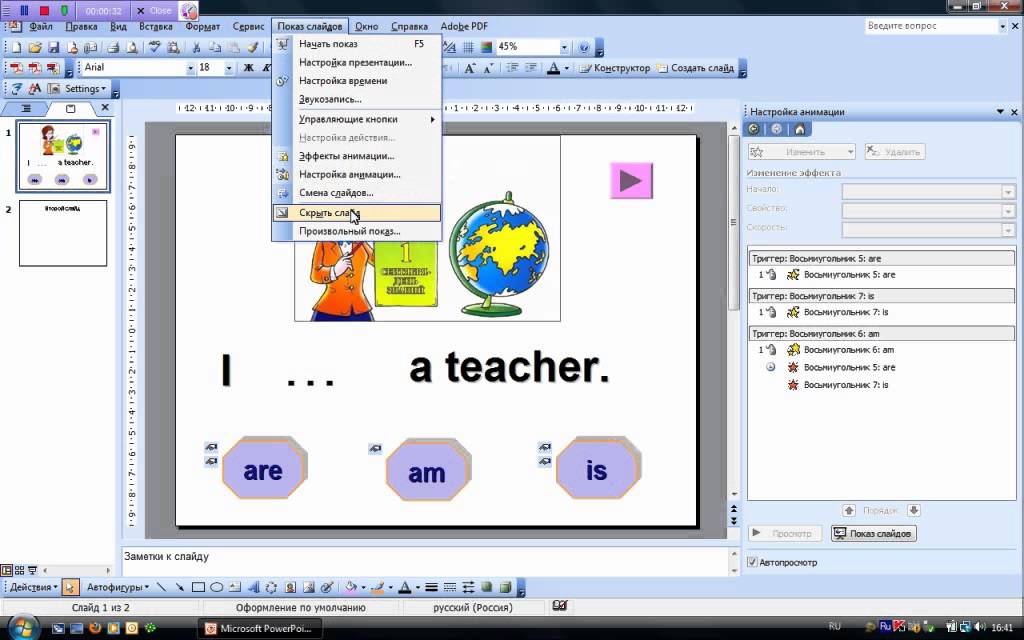
Task: Choose Произвольный показ menu entry
Action: pos(357,231)
